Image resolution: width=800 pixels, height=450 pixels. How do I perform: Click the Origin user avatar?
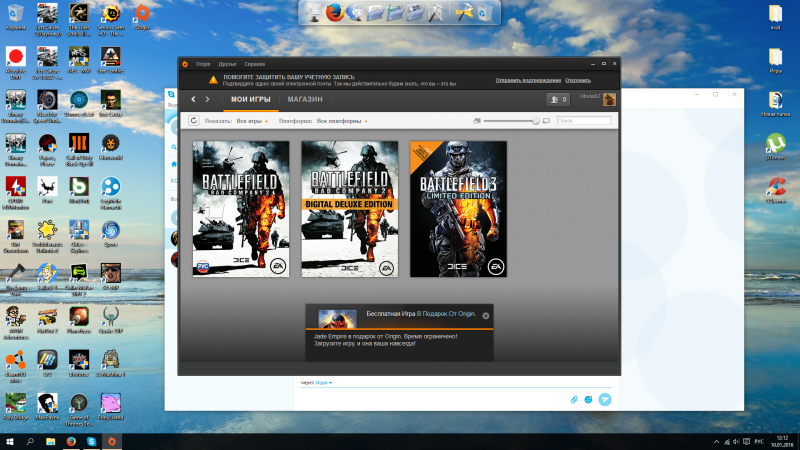point(609,99)
